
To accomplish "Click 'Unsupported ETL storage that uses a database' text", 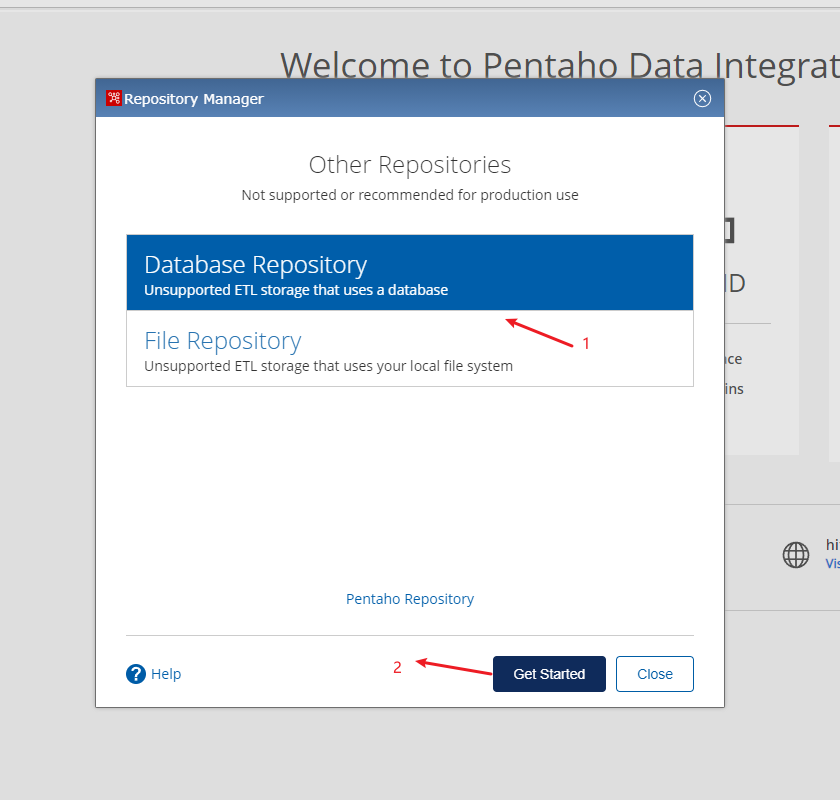I will (x=296, y=290).
